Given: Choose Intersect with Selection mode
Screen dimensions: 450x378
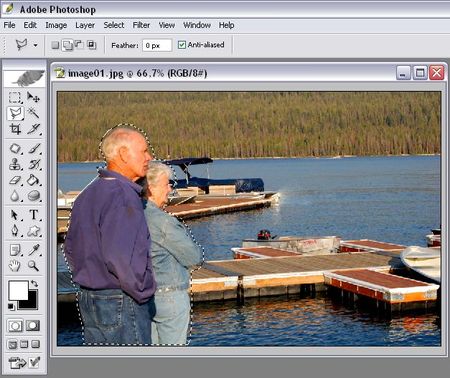Looking at the screenshot, I should 91,44.
